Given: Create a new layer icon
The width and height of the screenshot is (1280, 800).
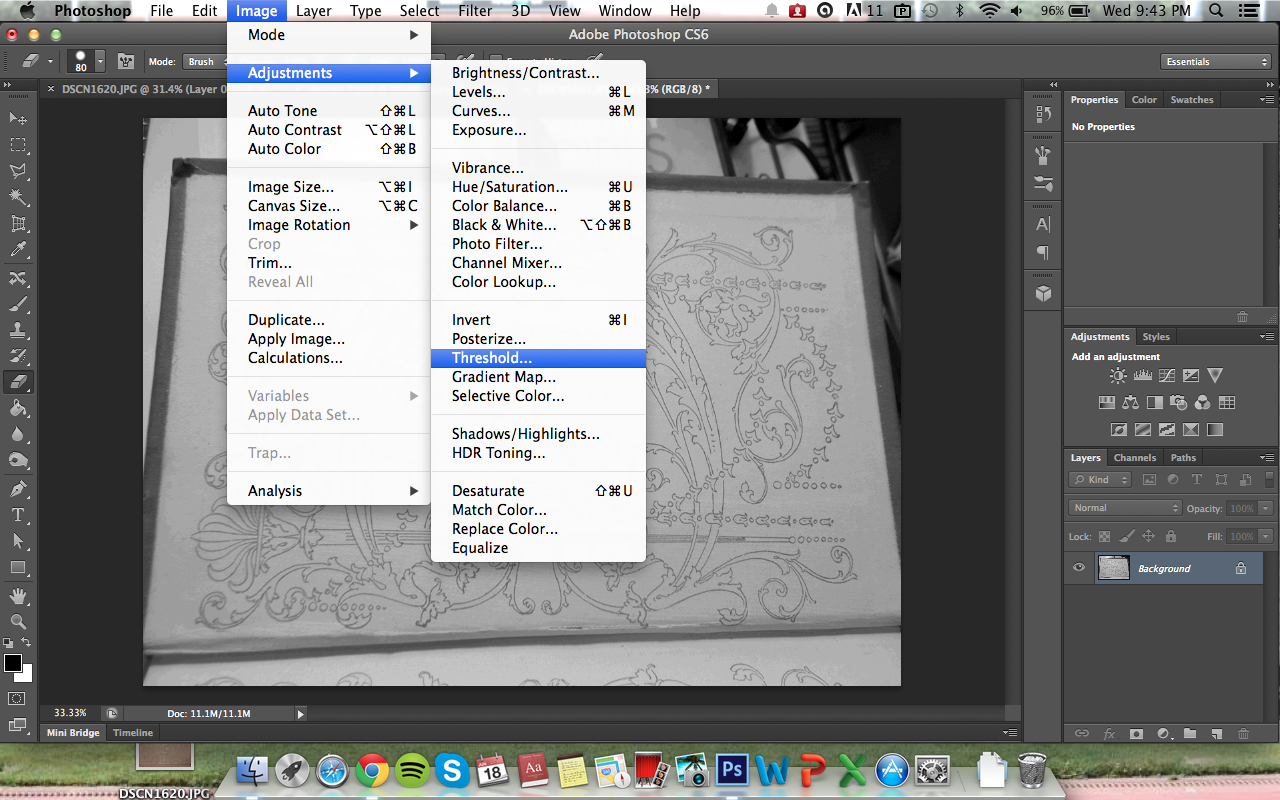Looking at the screenshot, I should [1216, 733].
